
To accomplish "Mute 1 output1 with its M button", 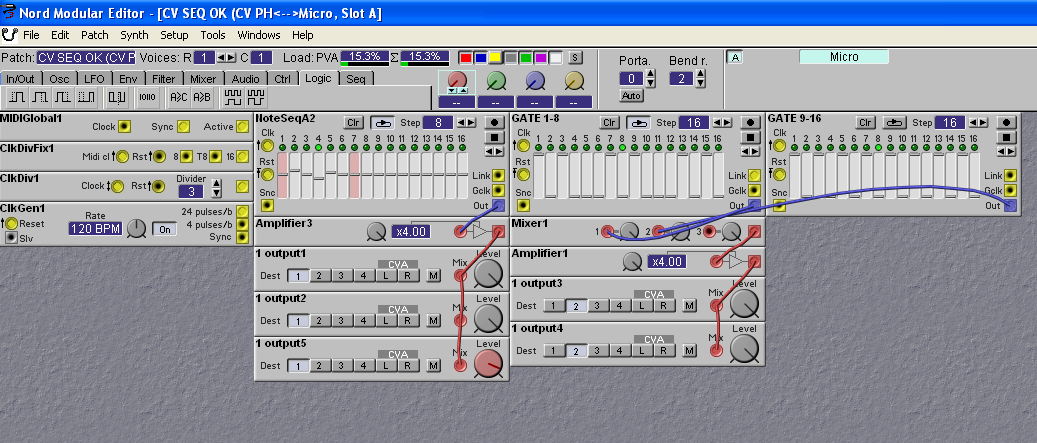I will point(434,276).
